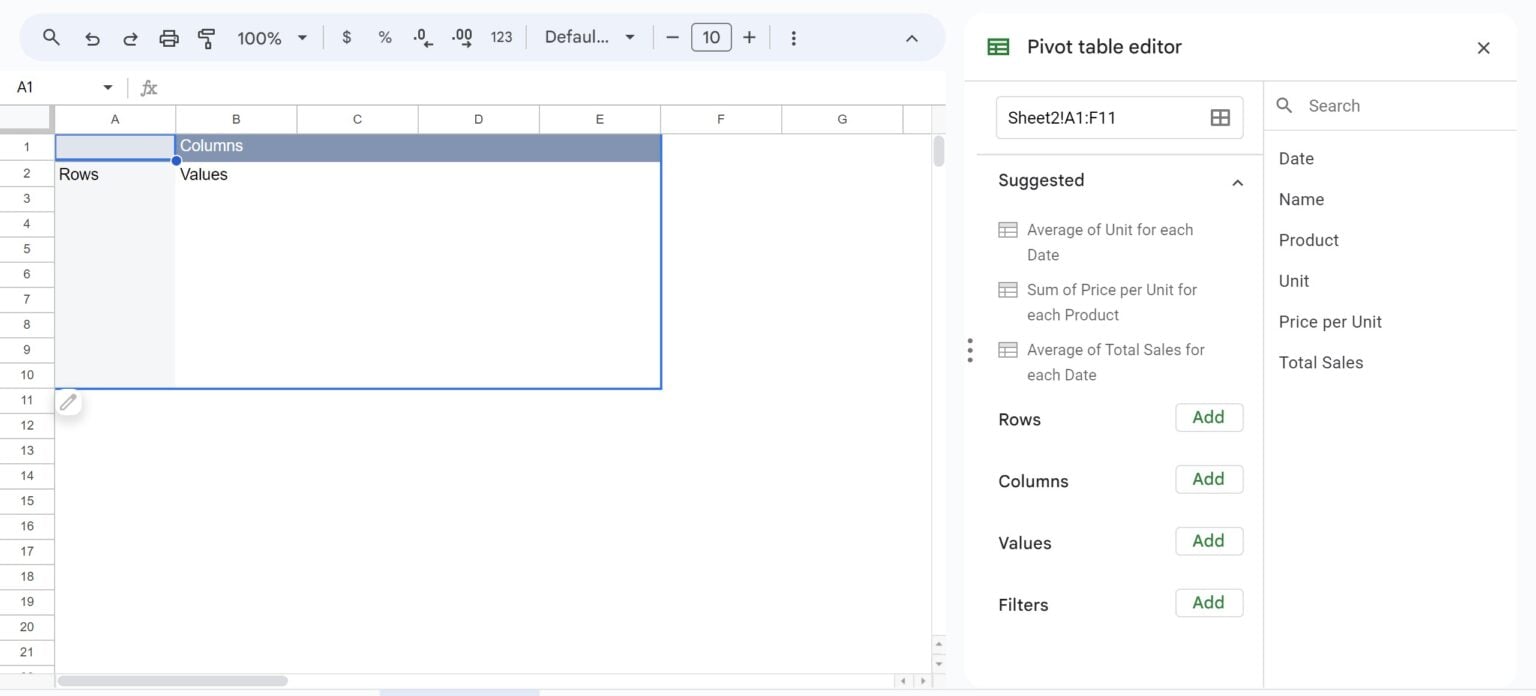Choose Average of Unit for each Date suggestion
The width and height of the screenshot is (1536, 696).
tap(1109, 242)
